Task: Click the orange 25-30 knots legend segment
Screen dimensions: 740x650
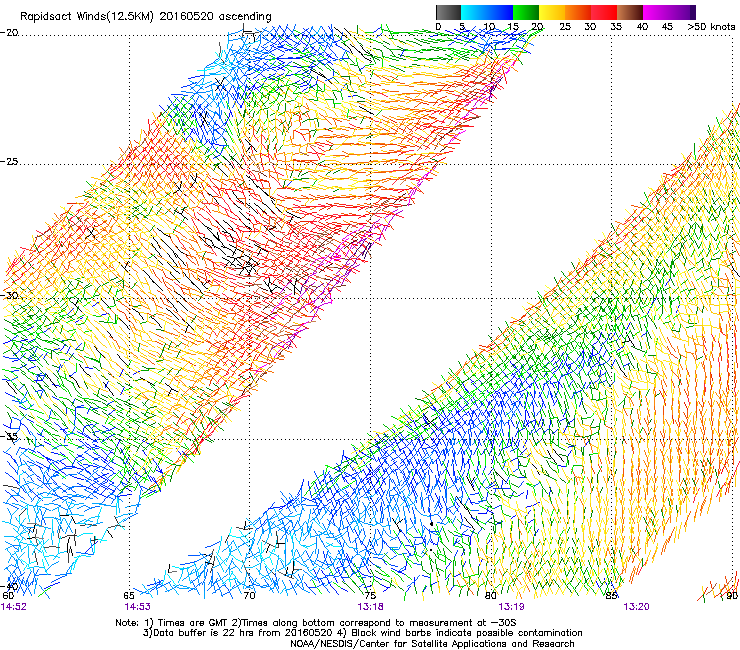Action: click(578, 12)
